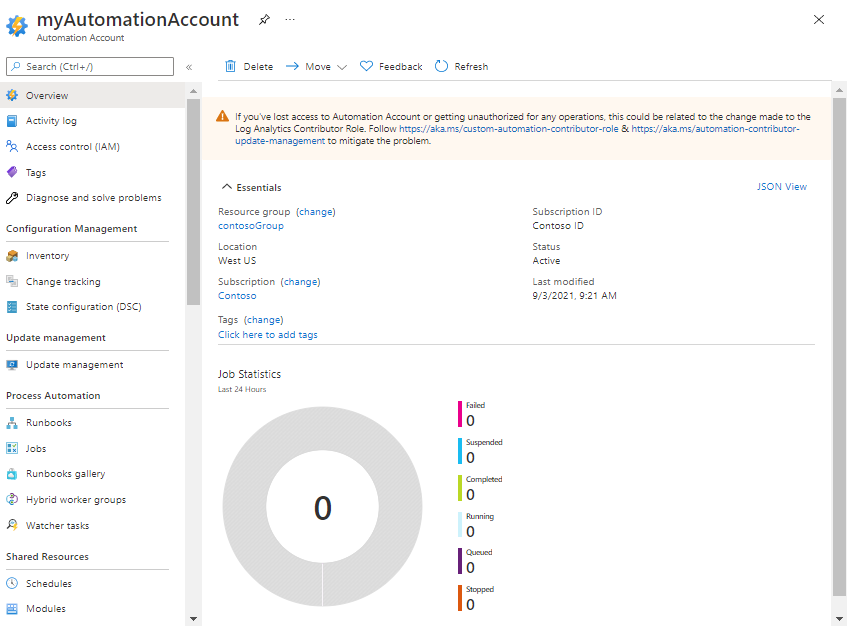Open JSON View of Essentials

(x=782, y=187)
